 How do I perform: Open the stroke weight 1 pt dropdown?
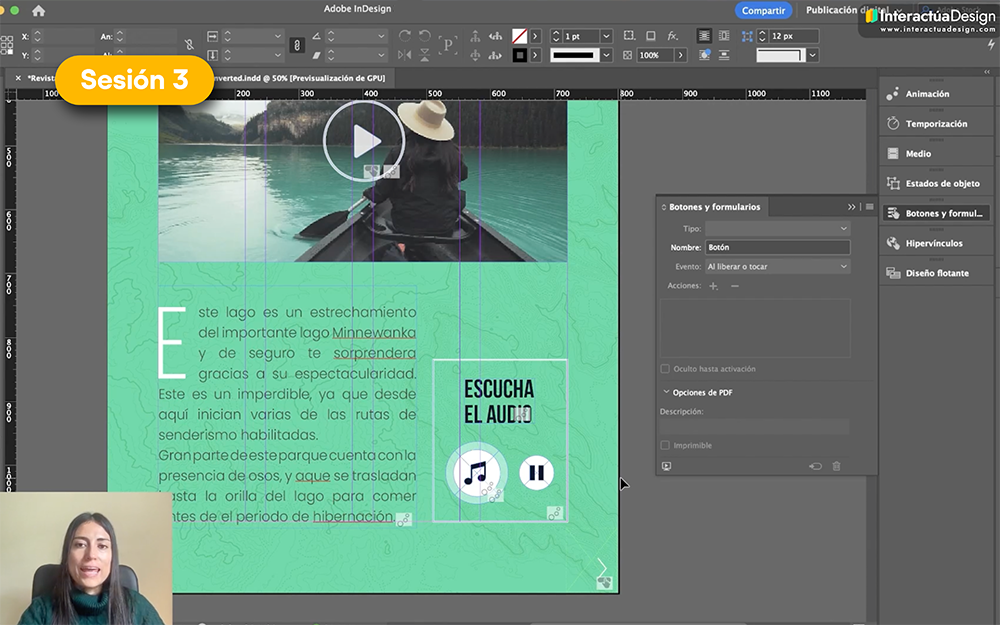[607, 36]
